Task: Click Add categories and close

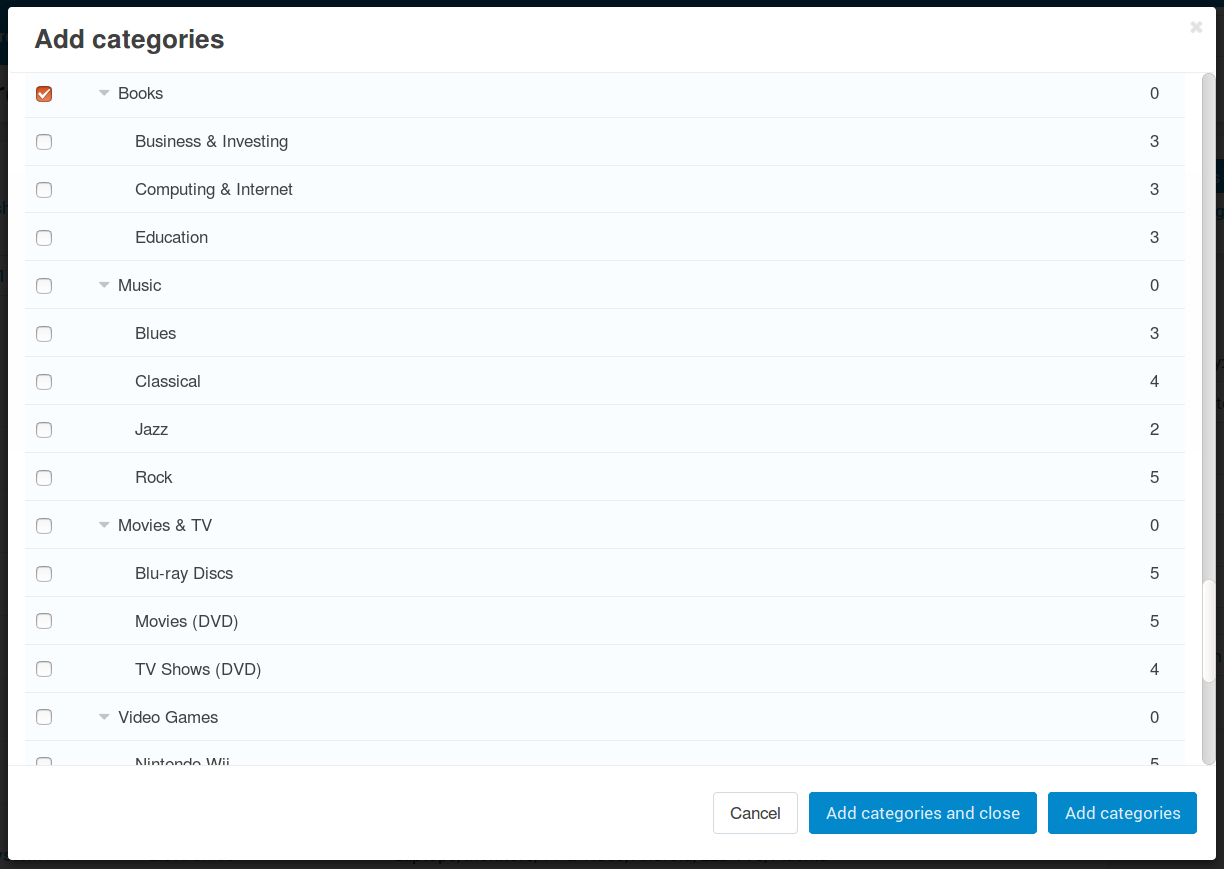Action: (923, 813)
